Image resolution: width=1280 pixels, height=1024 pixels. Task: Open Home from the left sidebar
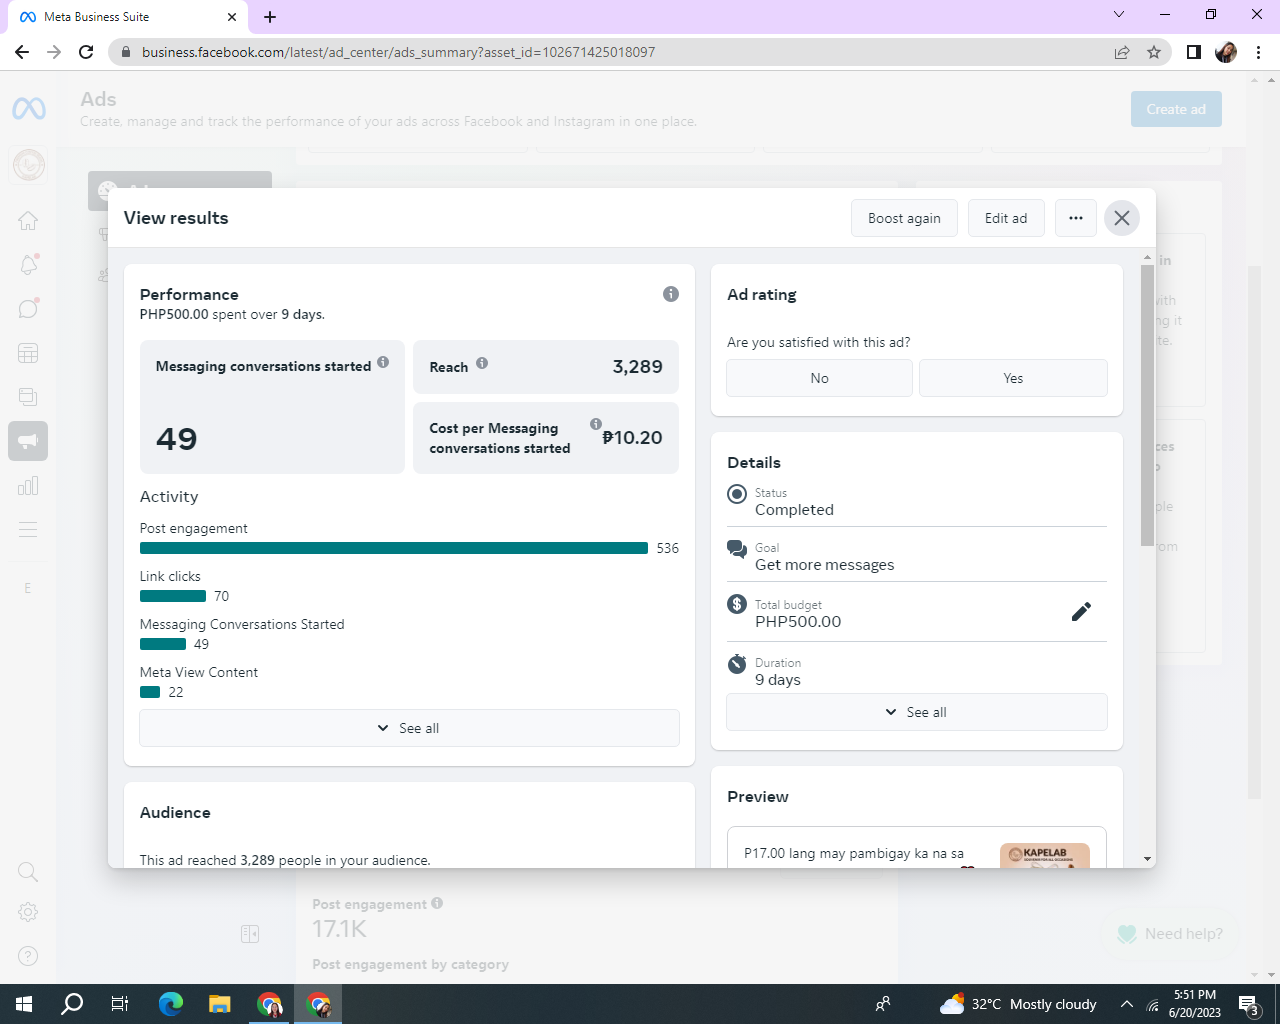point(28,220)
